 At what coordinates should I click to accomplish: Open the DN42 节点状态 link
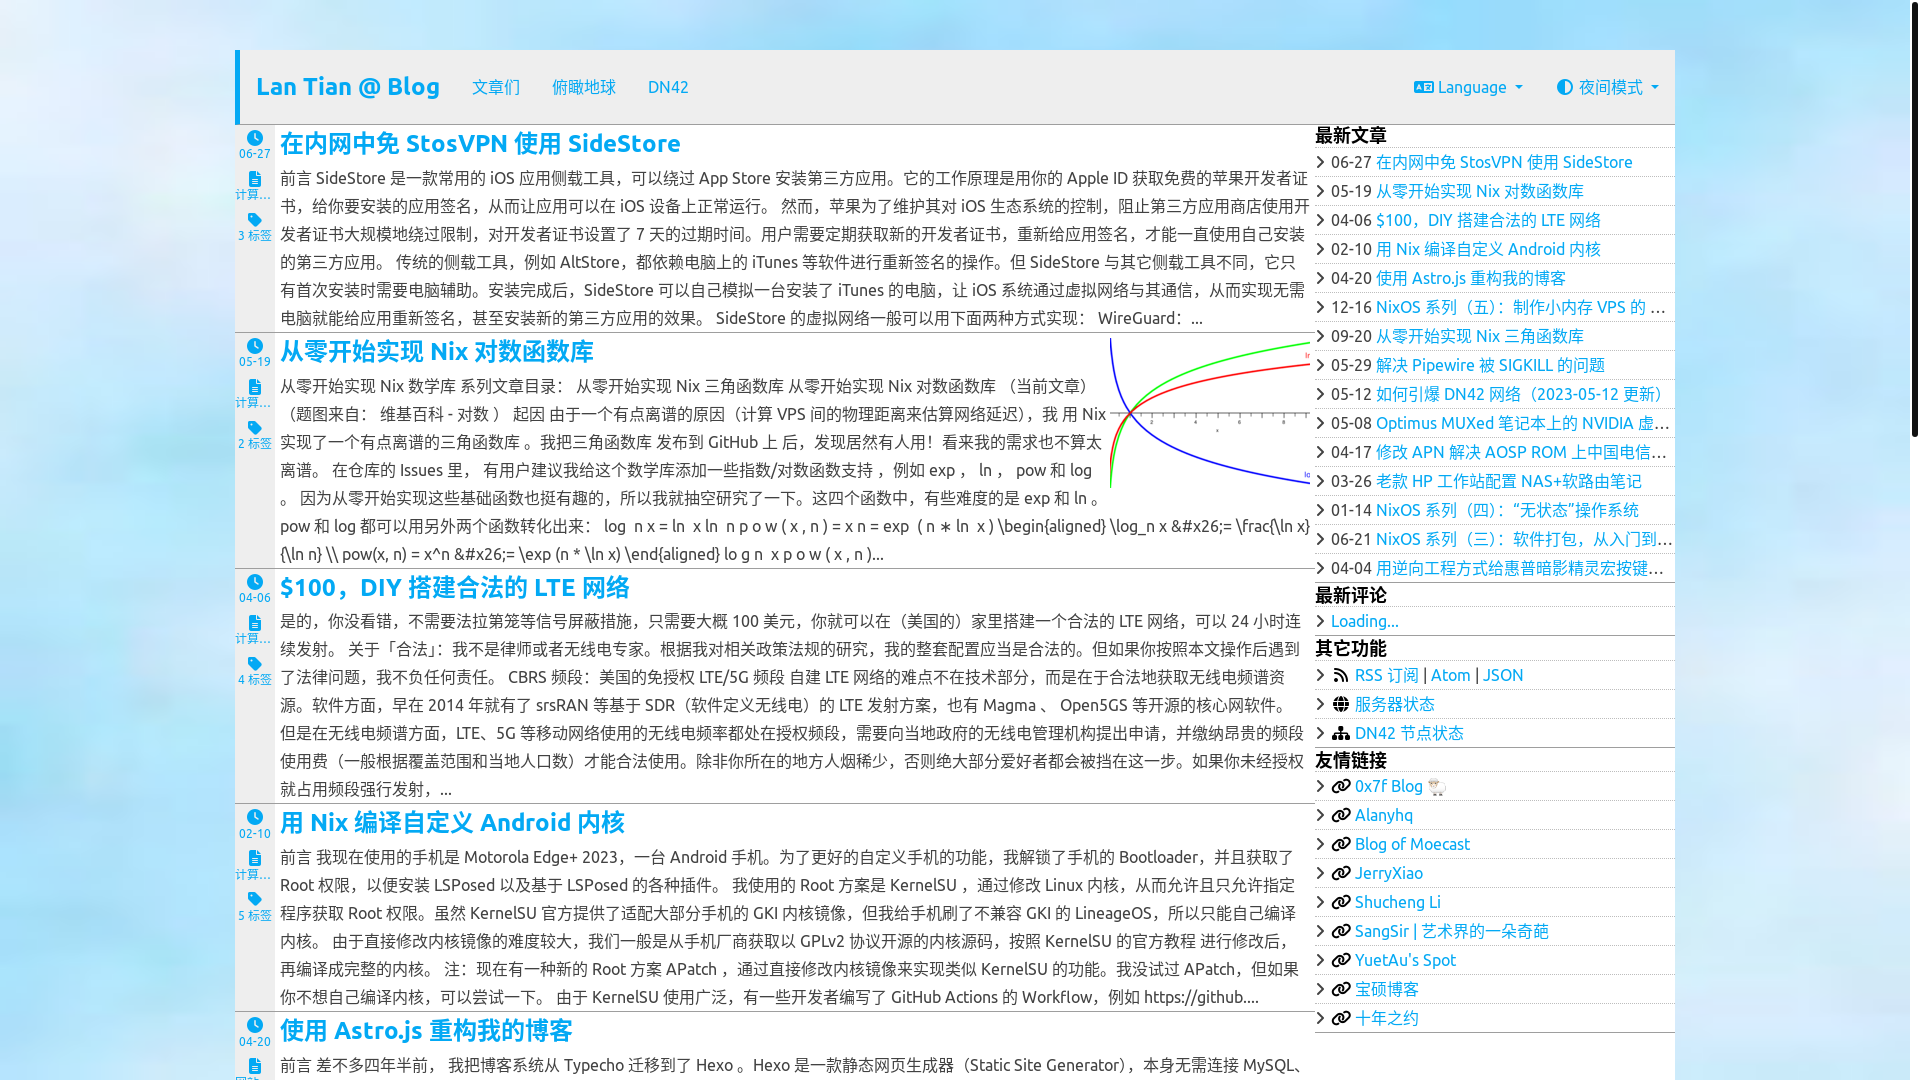pyautogui.click(x=1409, y=734)
